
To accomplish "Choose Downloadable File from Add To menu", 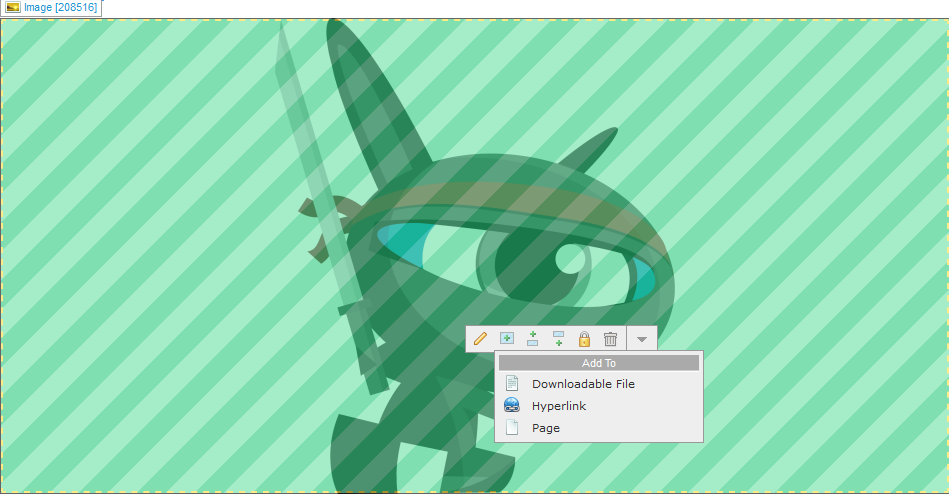I will pos(599,384).
